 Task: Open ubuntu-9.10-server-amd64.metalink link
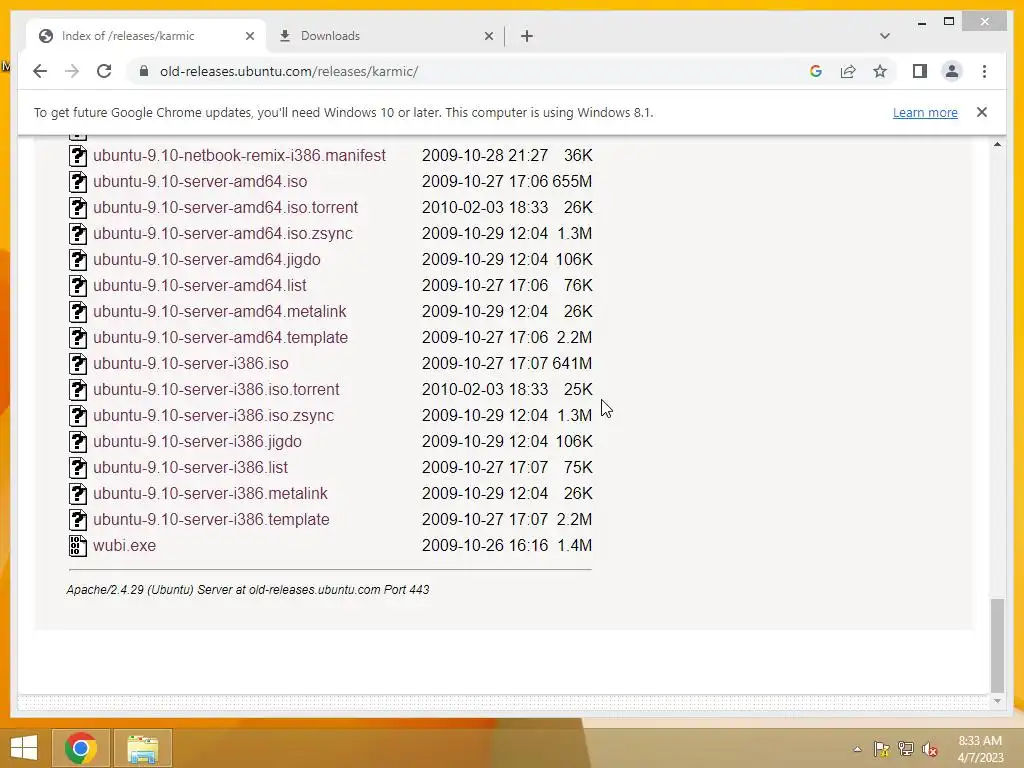coord(219,312)
